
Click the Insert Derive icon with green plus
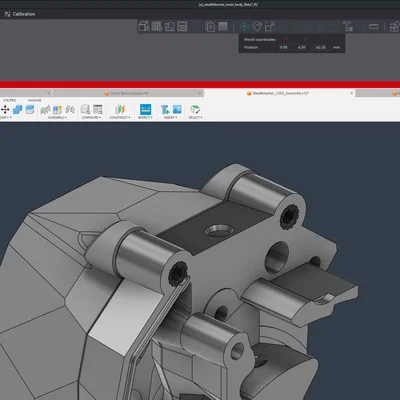click(165, 109)
